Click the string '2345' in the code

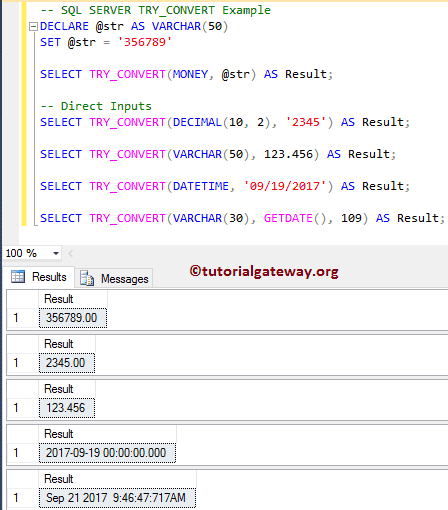point(306,122)
